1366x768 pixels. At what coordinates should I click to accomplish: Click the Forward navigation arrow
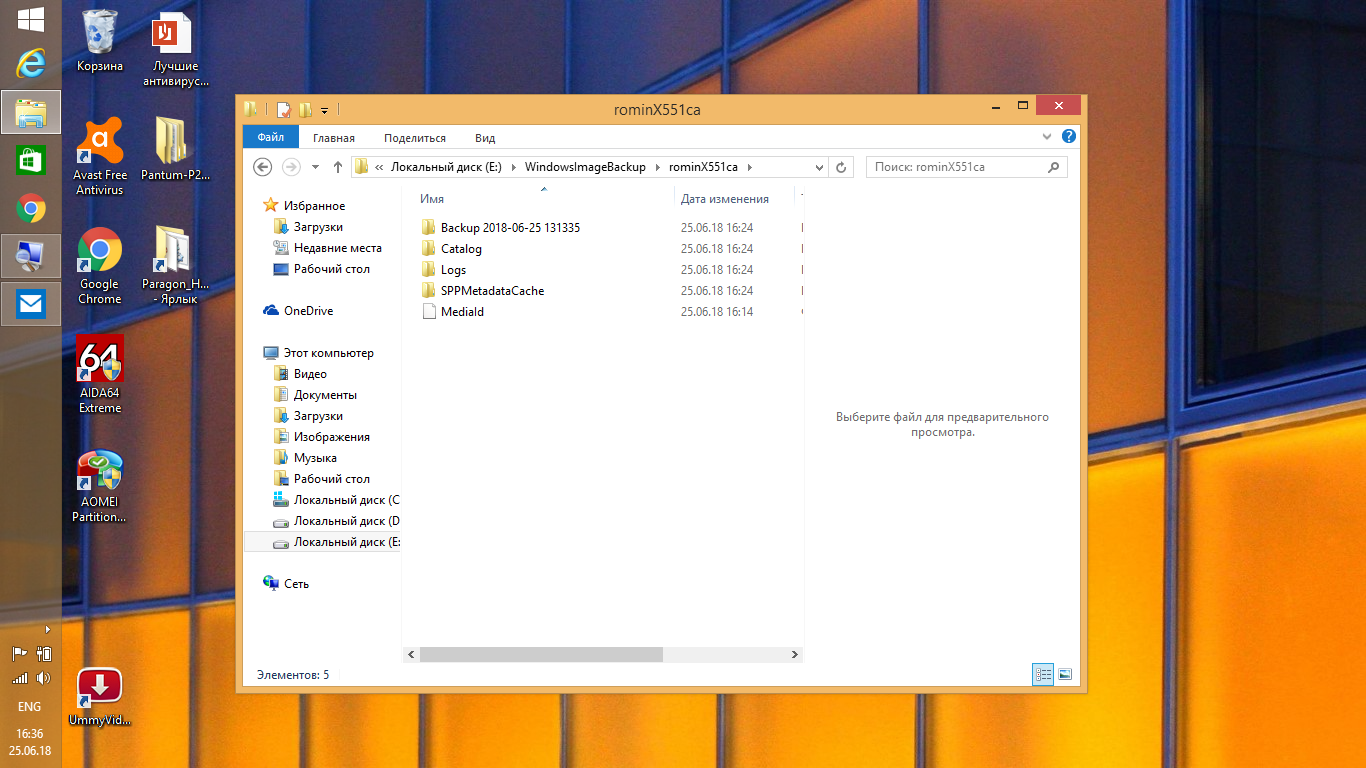click(291, 167)
